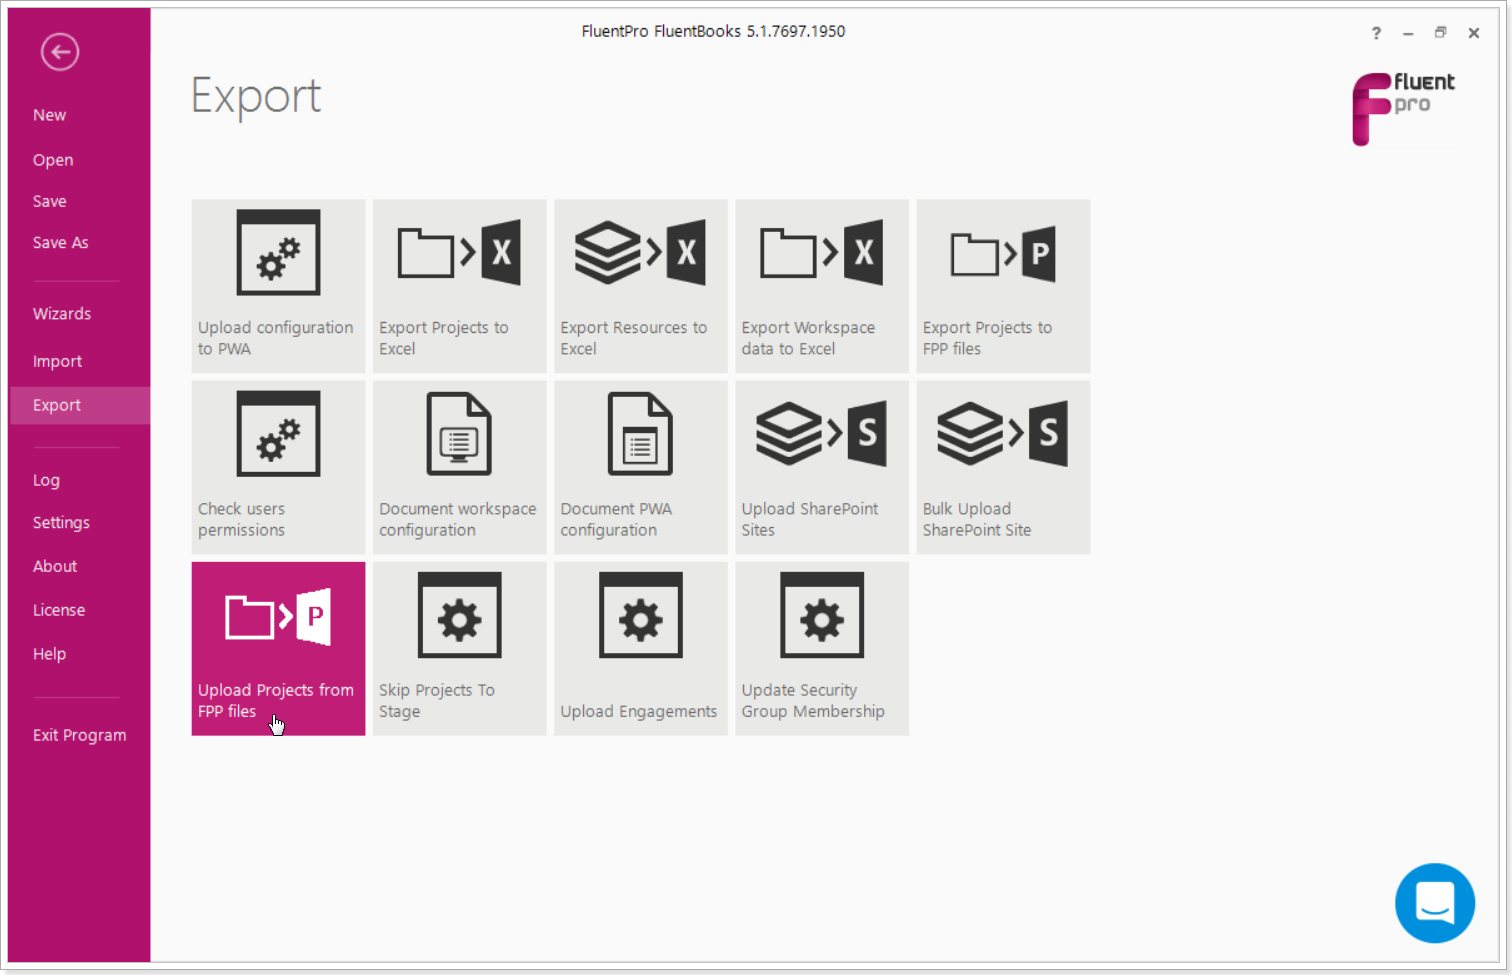The width and height of the screenshot is (1512, 975).
Task: Launch Export Resources to Excel
Action: (x=640, y=286)
